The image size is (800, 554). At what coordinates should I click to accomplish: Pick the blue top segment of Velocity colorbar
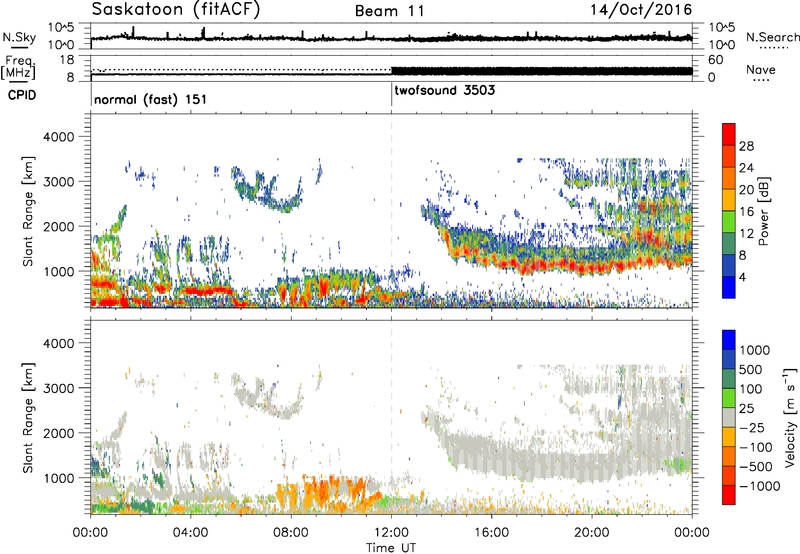[x=729, y=340]
